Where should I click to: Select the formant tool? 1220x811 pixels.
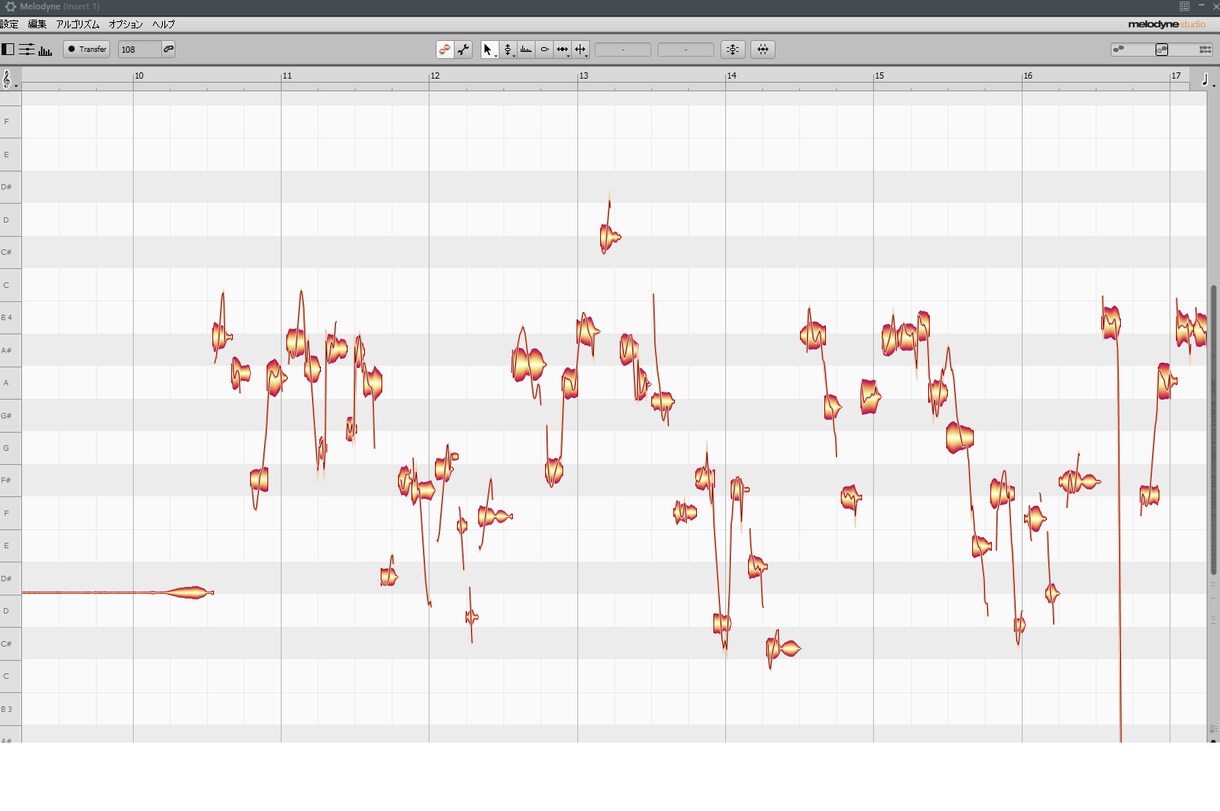click(526, 49)
